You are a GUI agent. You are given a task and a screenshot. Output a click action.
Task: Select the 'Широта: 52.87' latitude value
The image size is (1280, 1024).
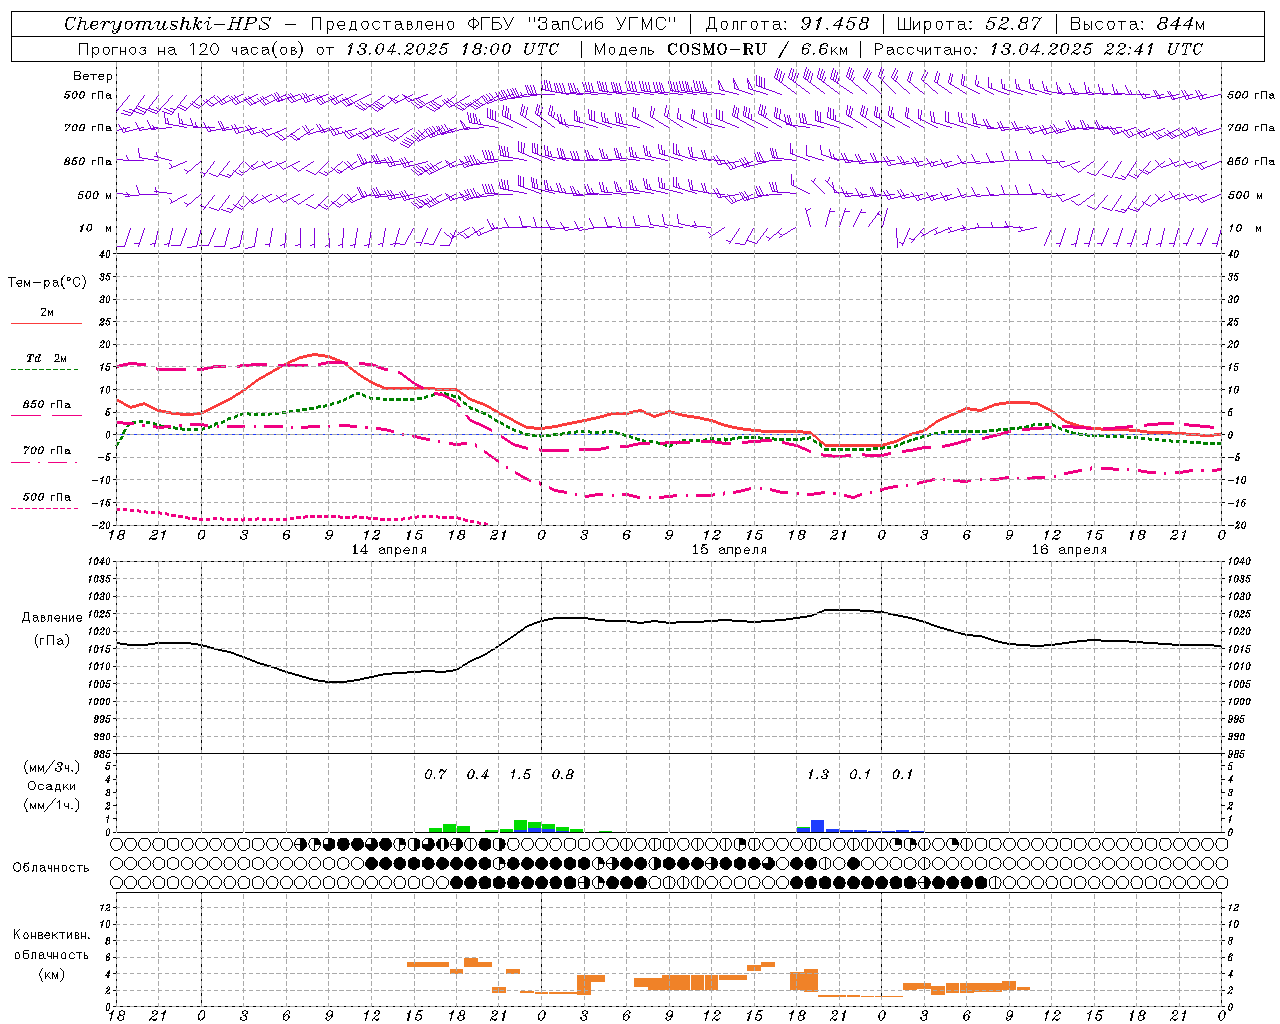click(969, 24)
